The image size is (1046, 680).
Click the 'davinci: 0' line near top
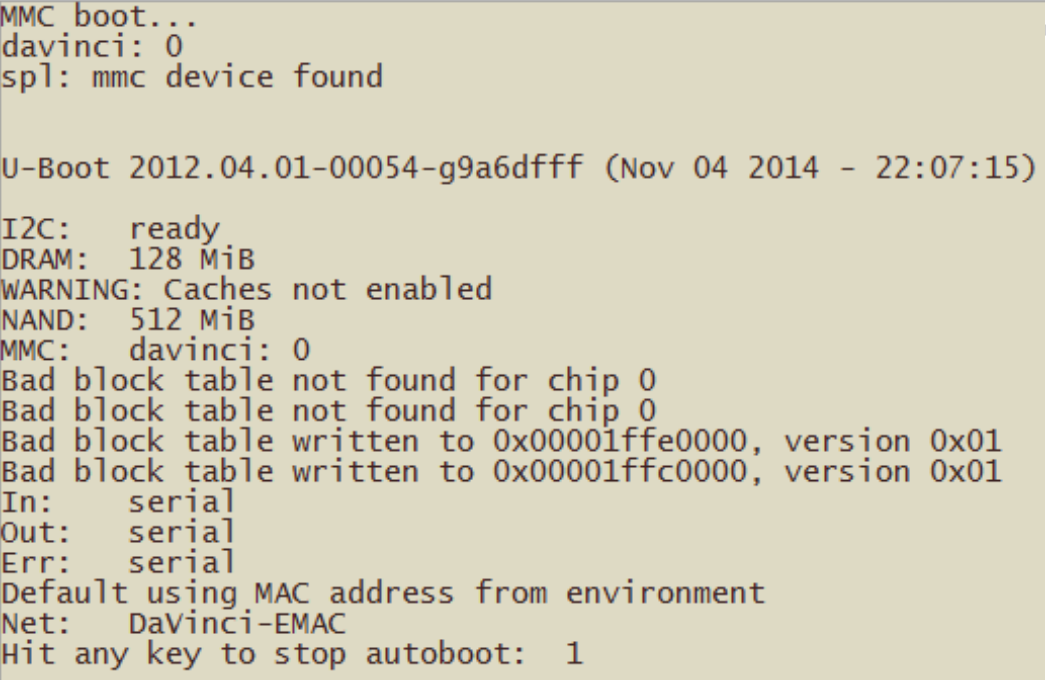pos(92,46)
